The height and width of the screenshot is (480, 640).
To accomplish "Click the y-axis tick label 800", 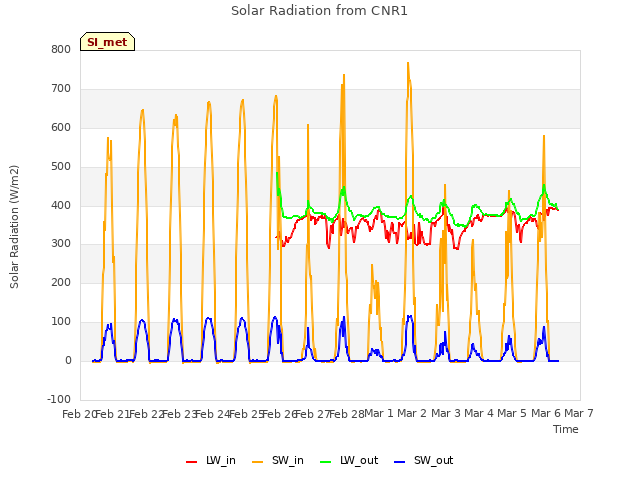I will (x=61, y=49).
